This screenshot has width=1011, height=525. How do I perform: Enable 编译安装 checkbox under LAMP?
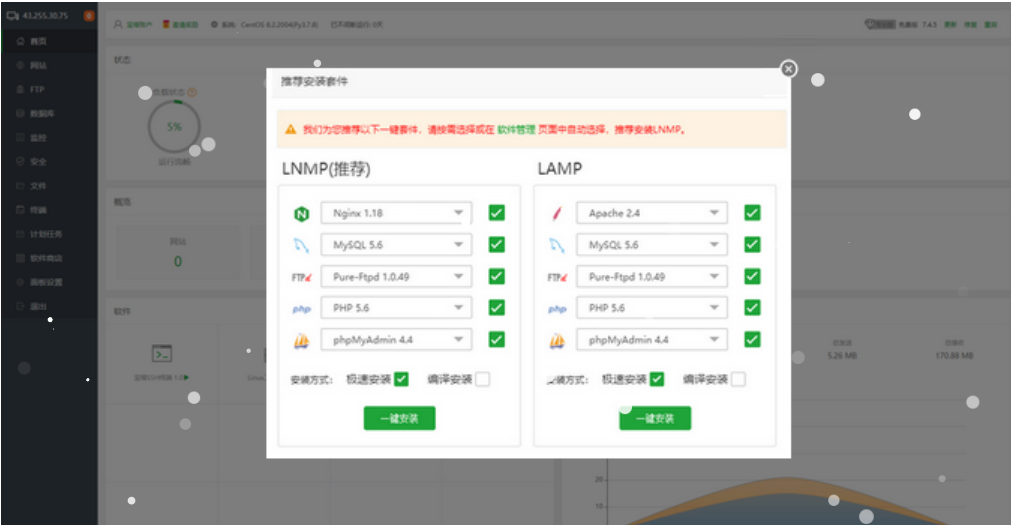[x=738, y=379]
